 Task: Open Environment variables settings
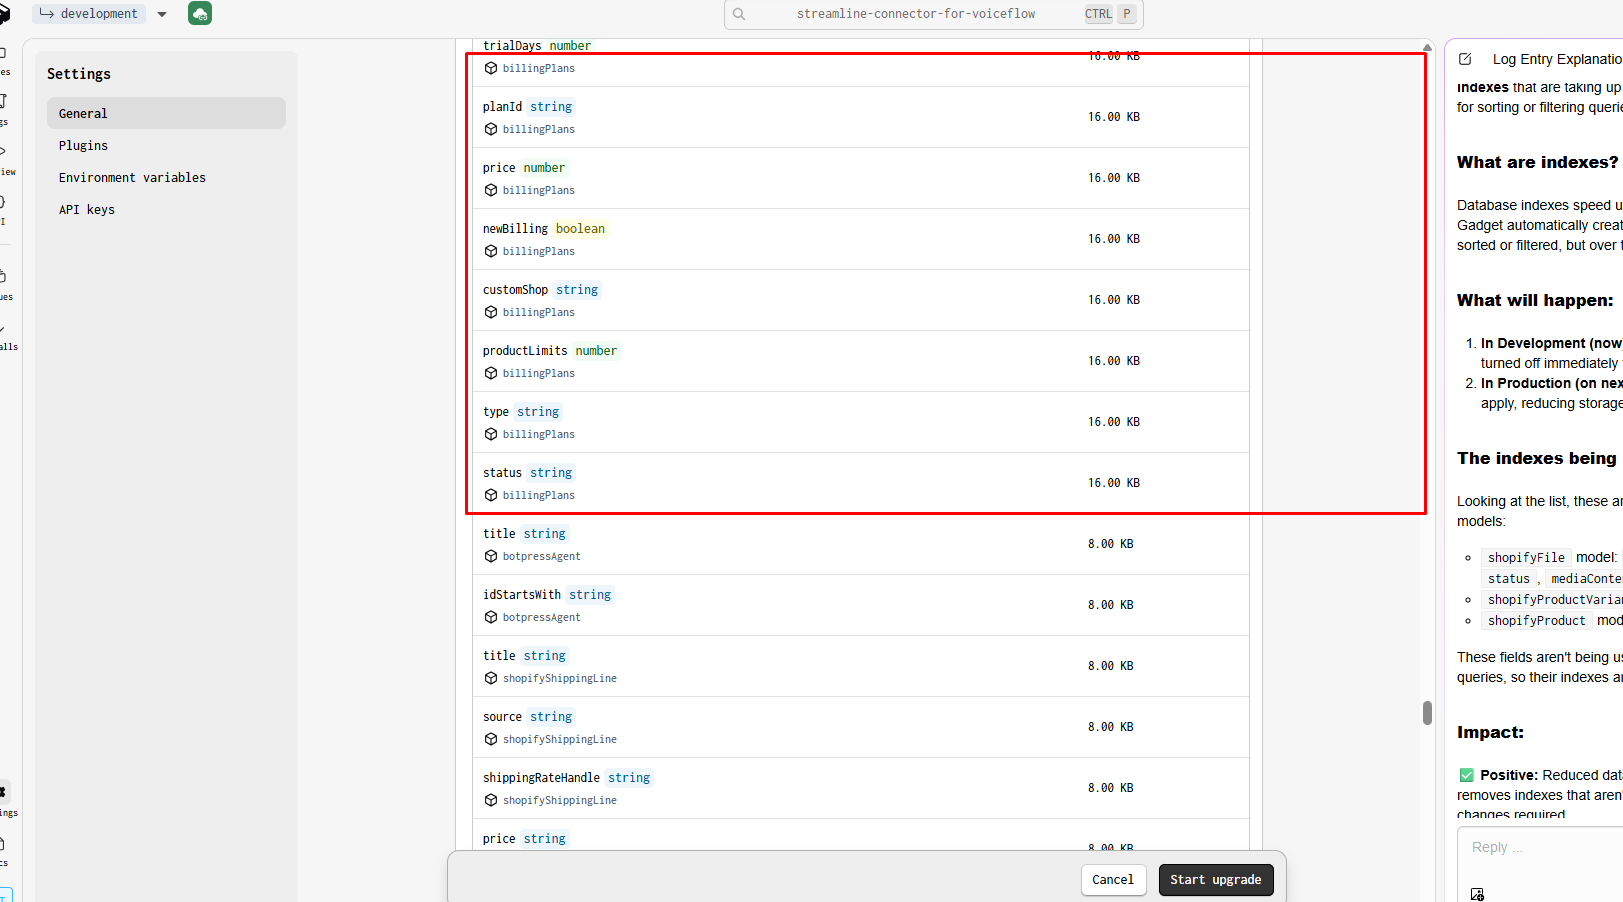(x=166, y=177)
